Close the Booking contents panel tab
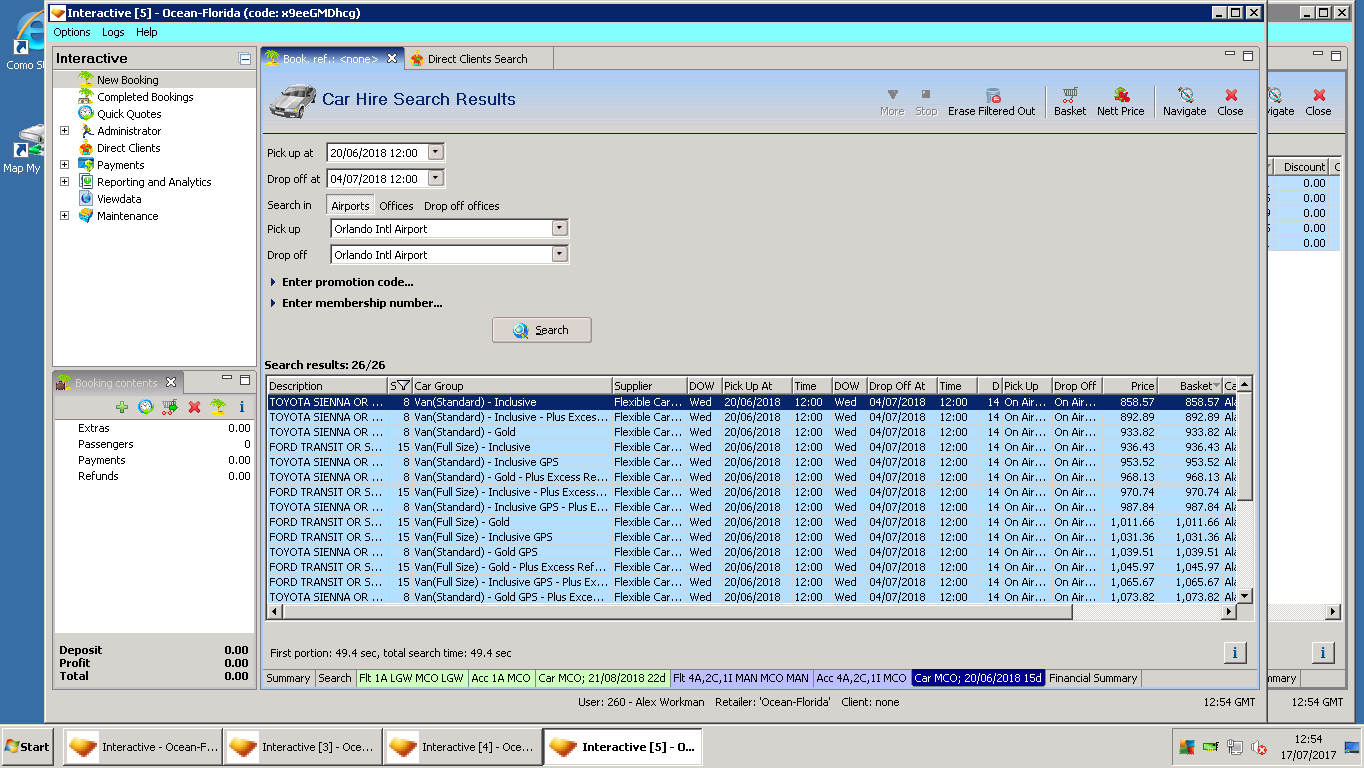1364x768 pixels. tap(171, 382)
